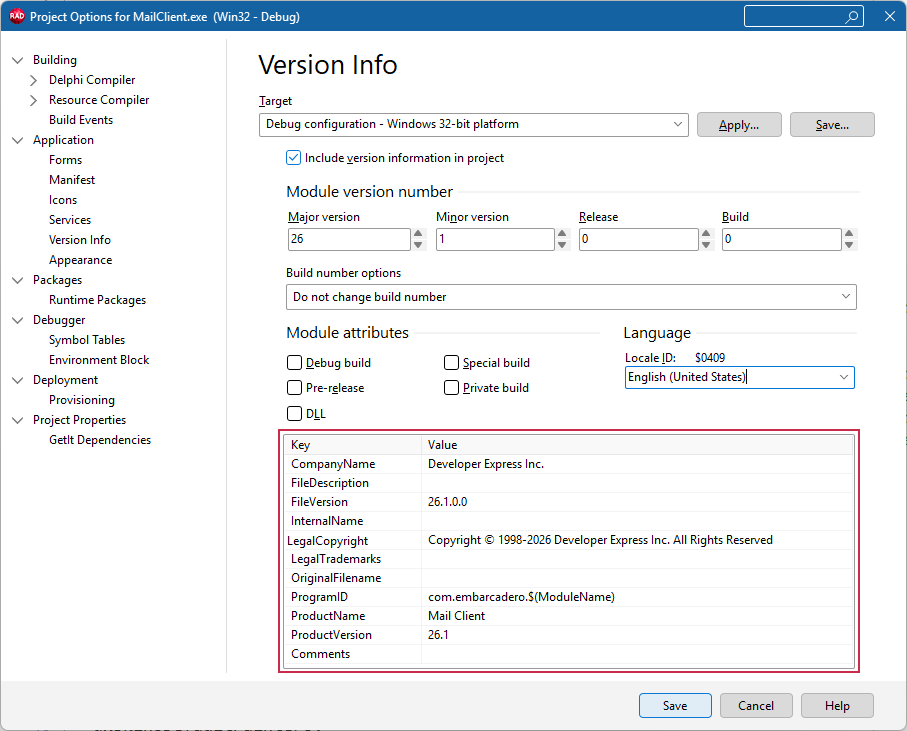Click the Help button
Image resolution: width=907 pixels, height=731 pixels.
[x=837, y=706]
